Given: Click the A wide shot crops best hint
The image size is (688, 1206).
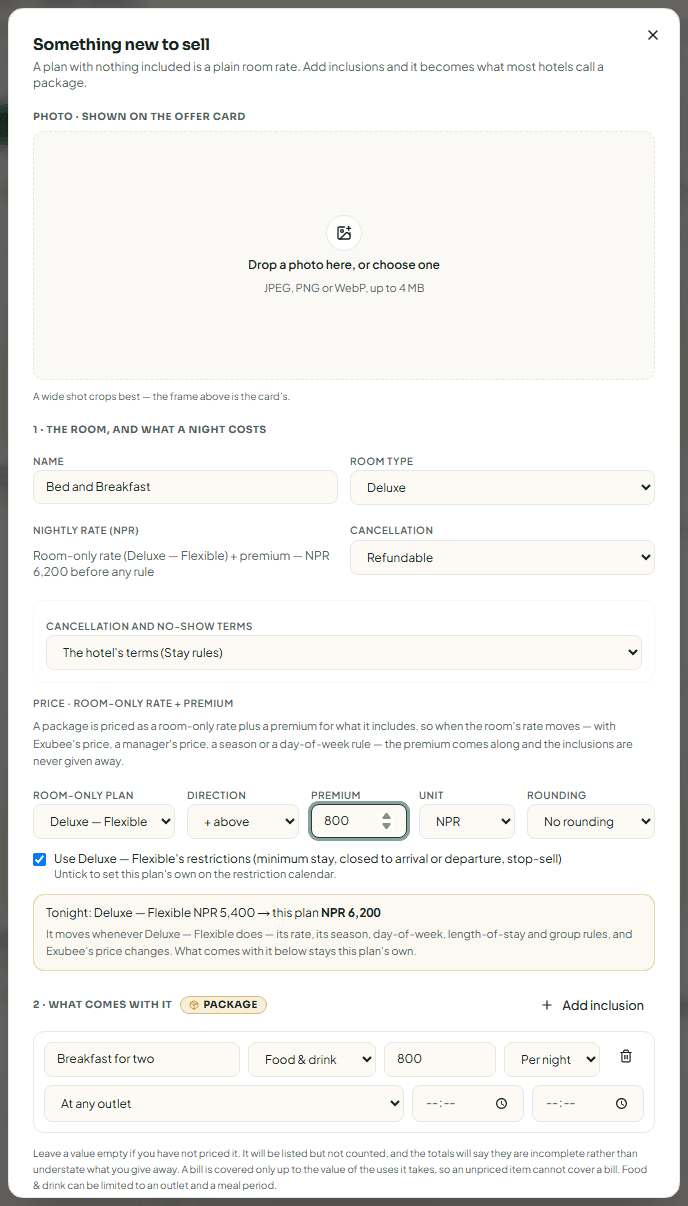Looking at the screenshot, I should coord(161,397).
